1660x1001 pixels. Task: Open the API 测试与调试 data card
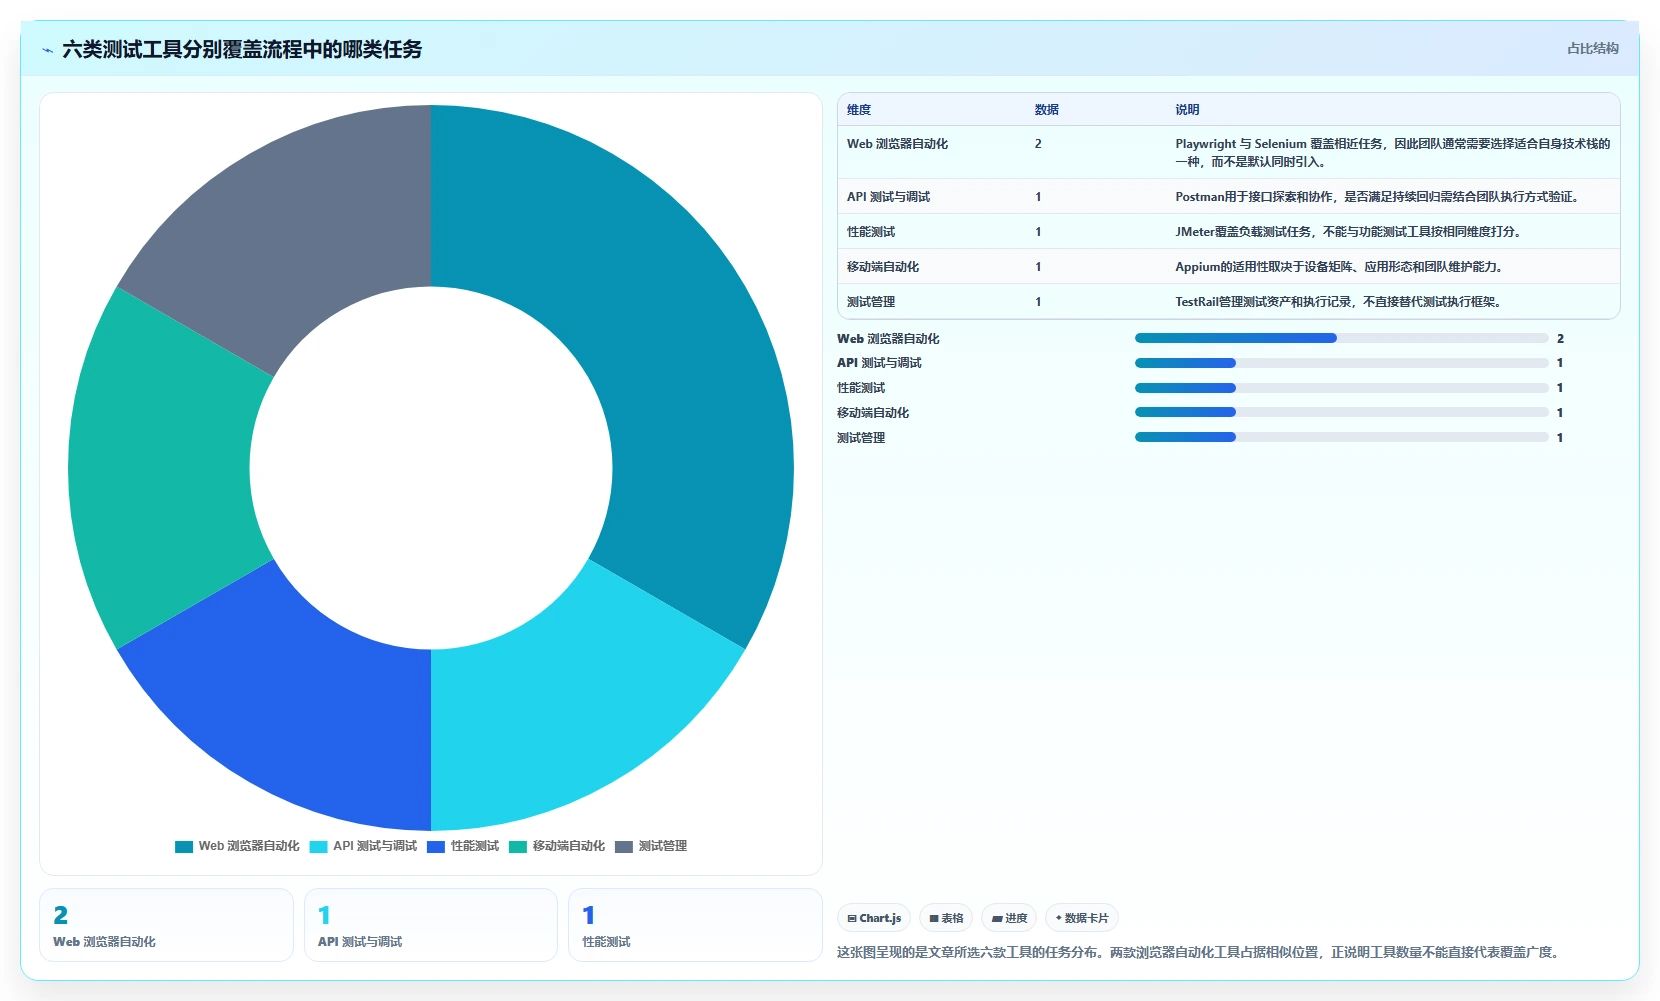point(431,925)
